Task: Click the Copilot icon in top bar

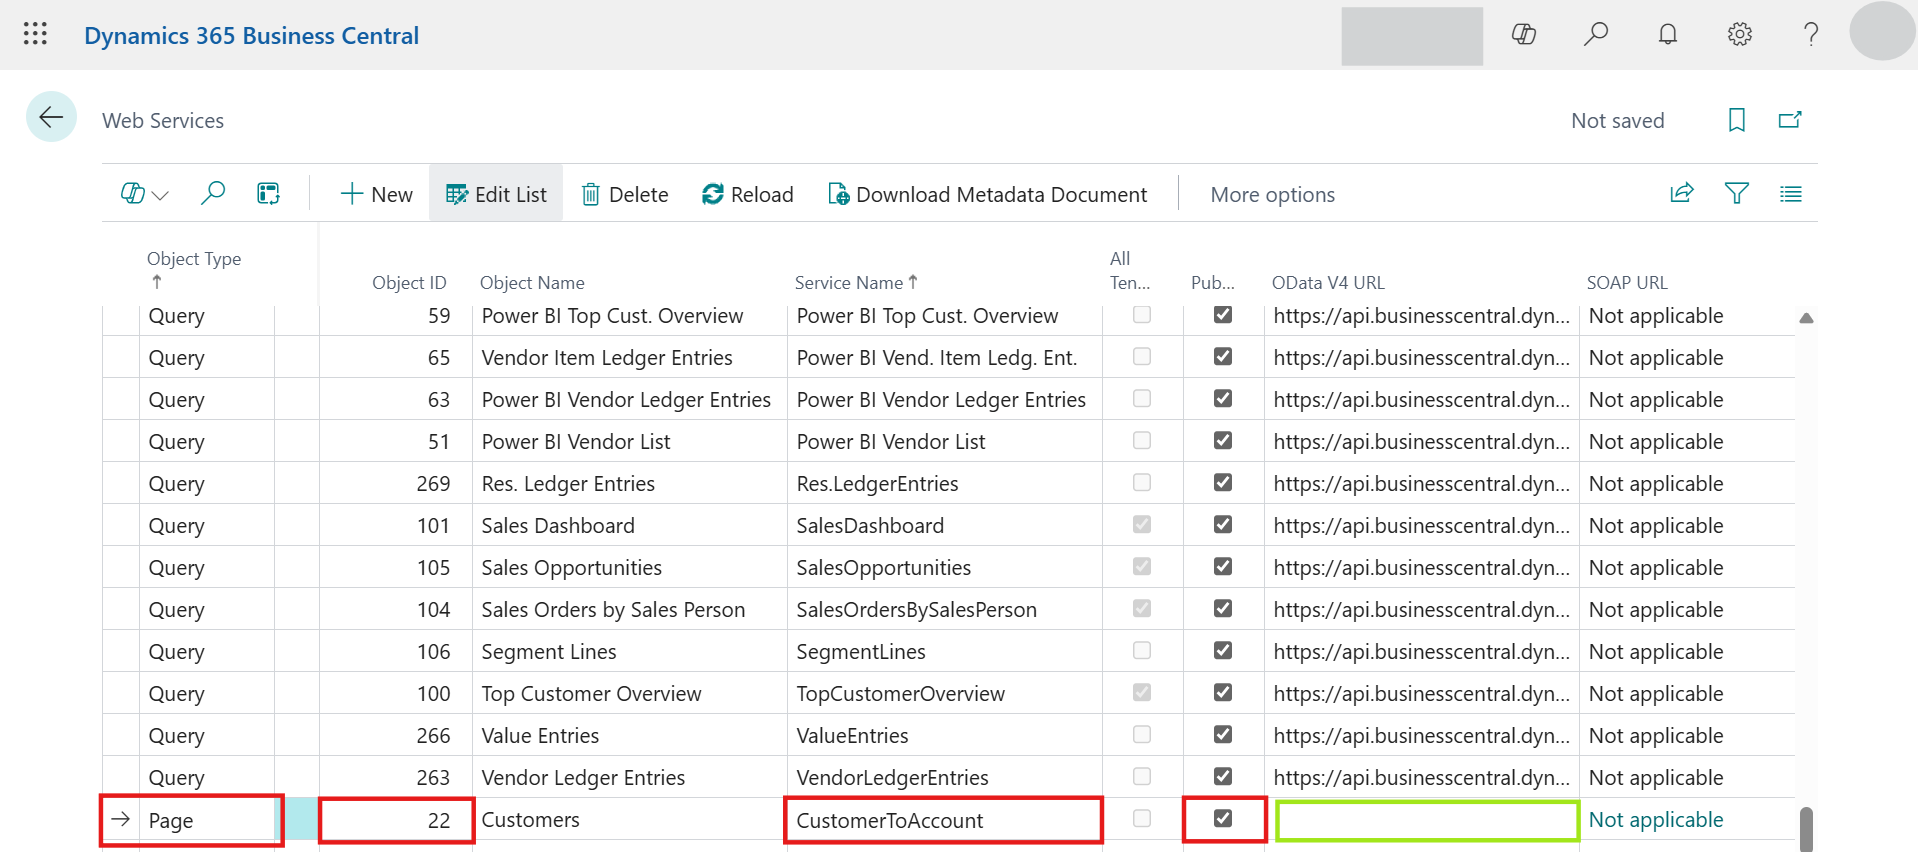Action: pos(1523,35)
